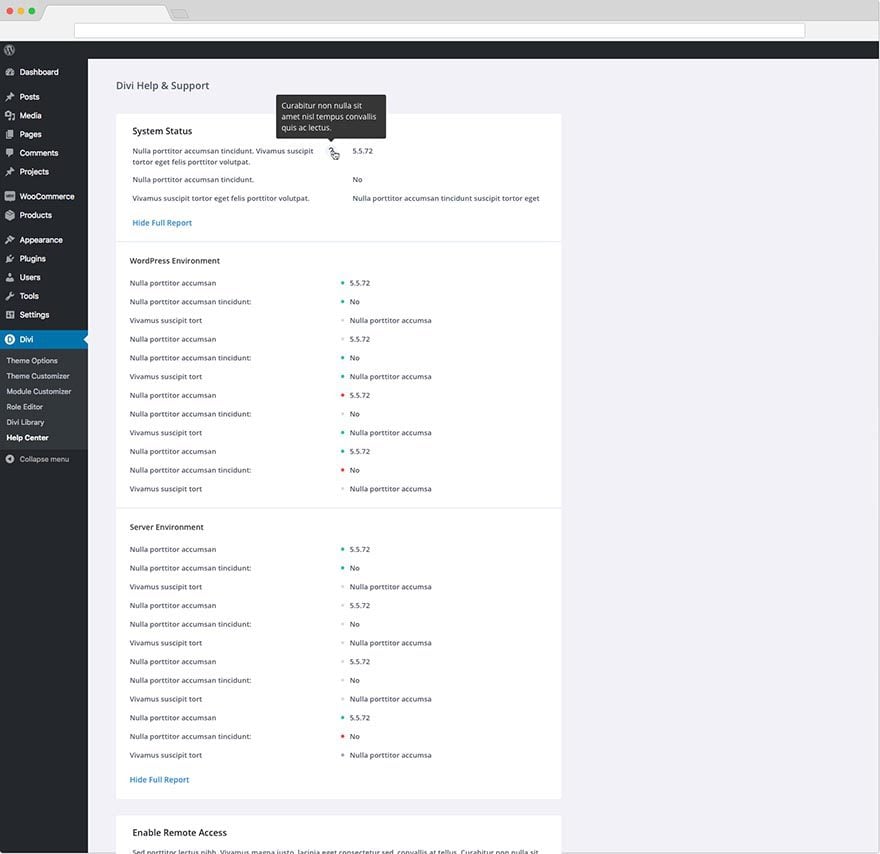Select the Divi menu label

coord(26,339)
